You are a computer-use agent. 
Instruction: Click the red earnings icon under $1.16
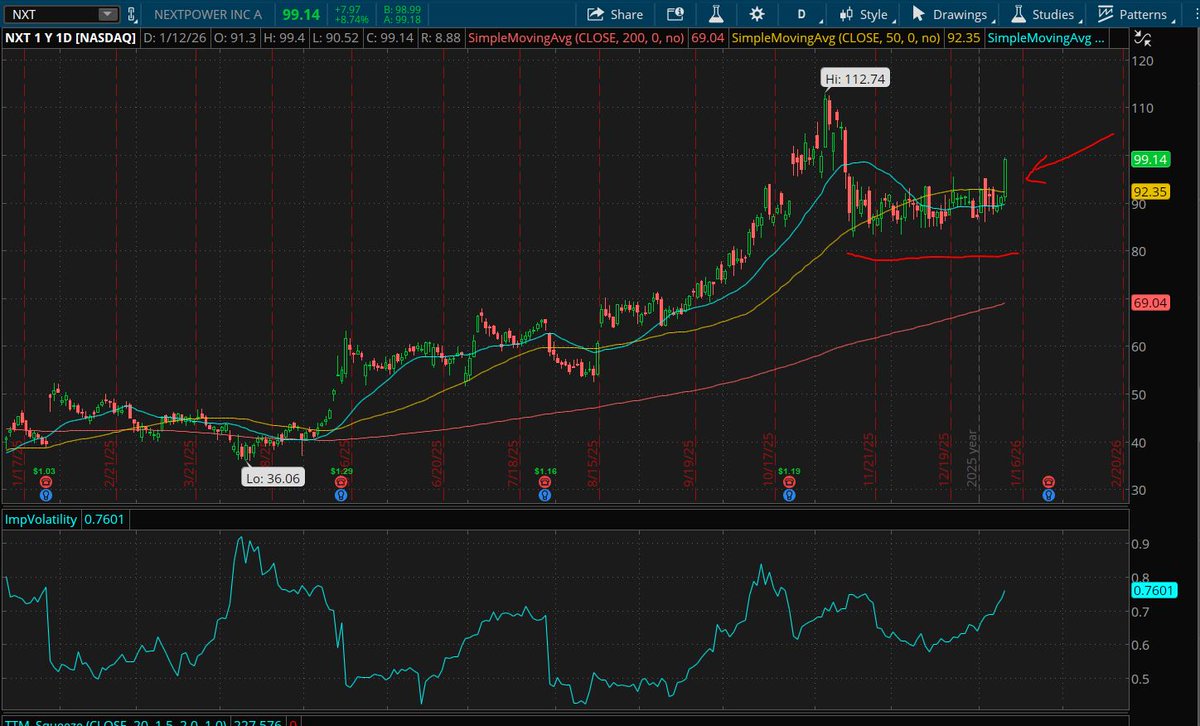tap(544, 481)
